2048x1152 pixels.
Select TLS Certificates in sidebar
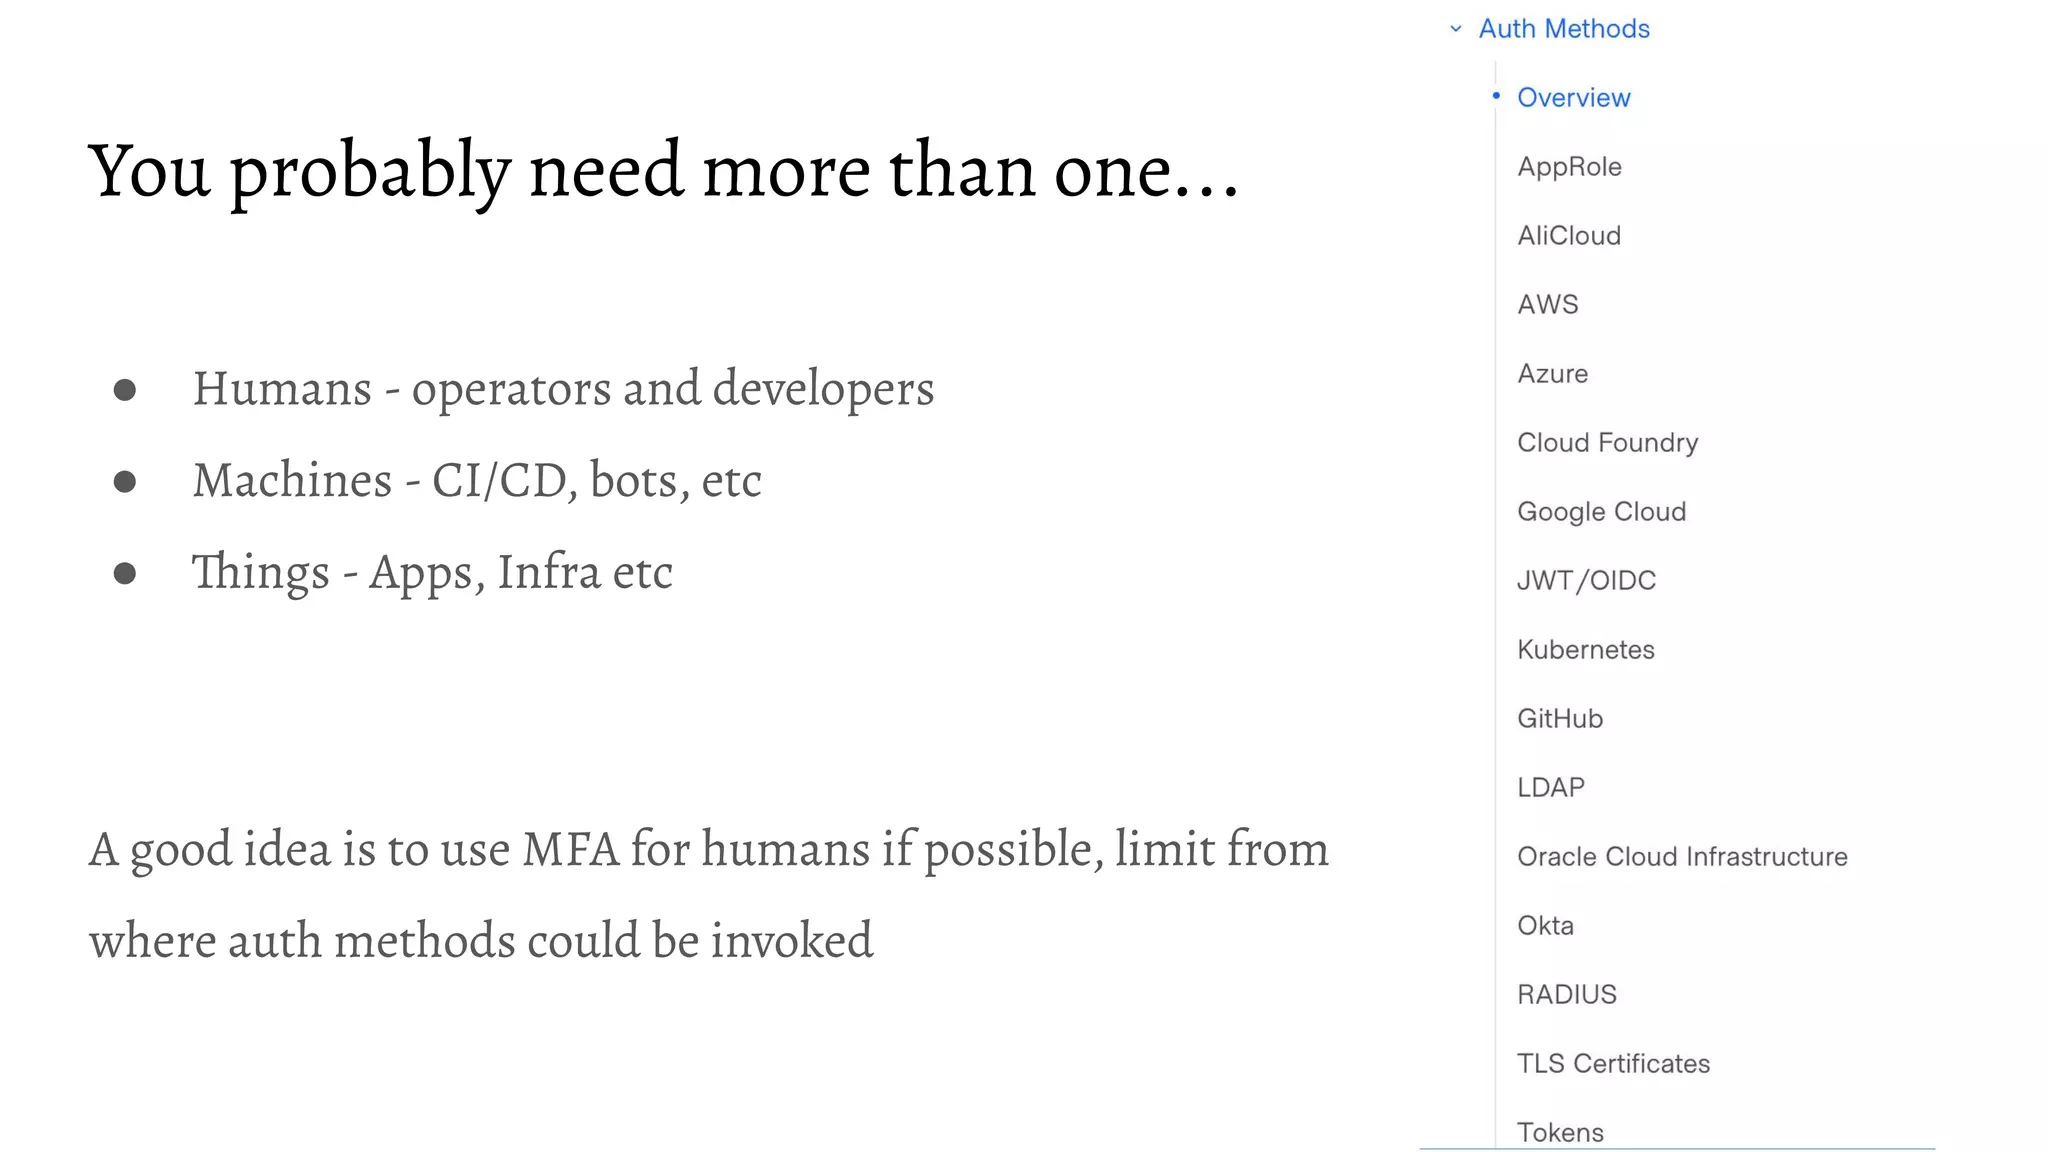pos(1613,1064)
